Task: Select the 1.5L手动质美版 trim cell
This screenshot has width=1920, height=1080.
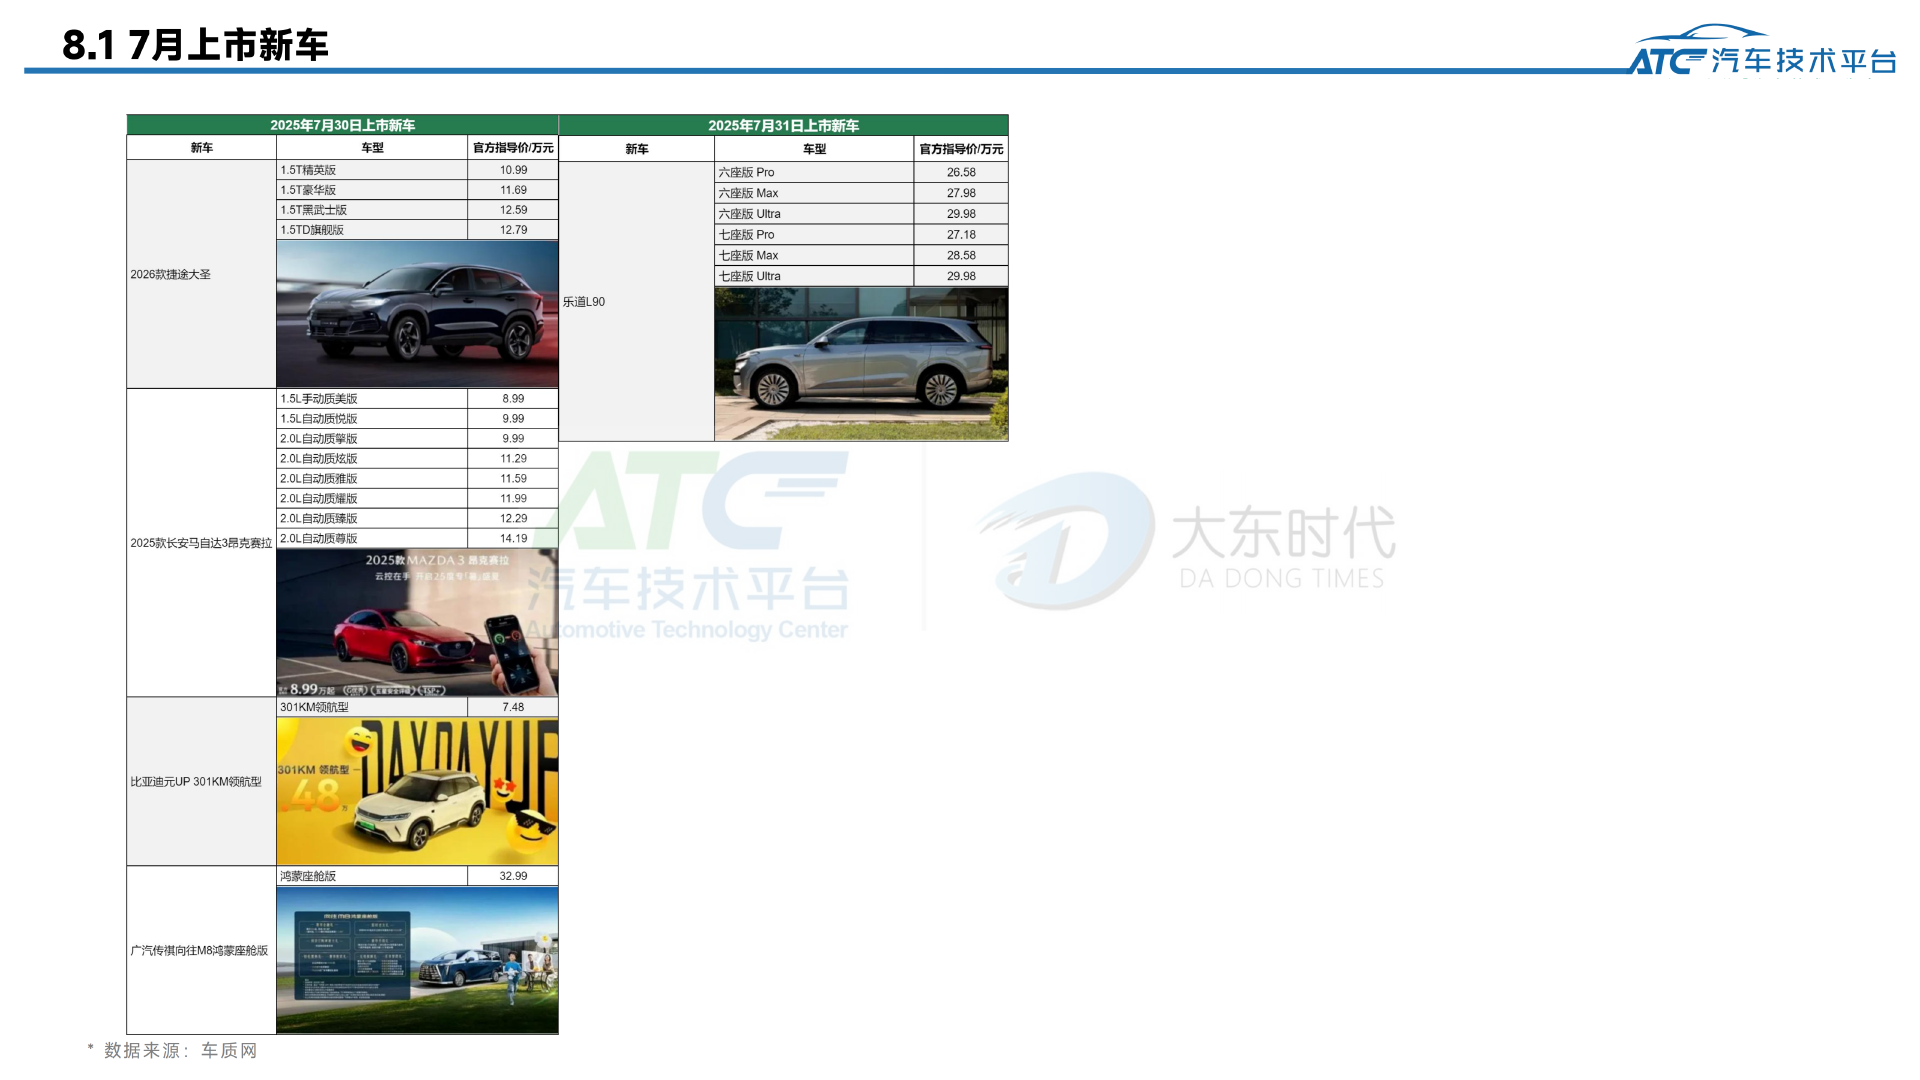Action: (372, 399)
